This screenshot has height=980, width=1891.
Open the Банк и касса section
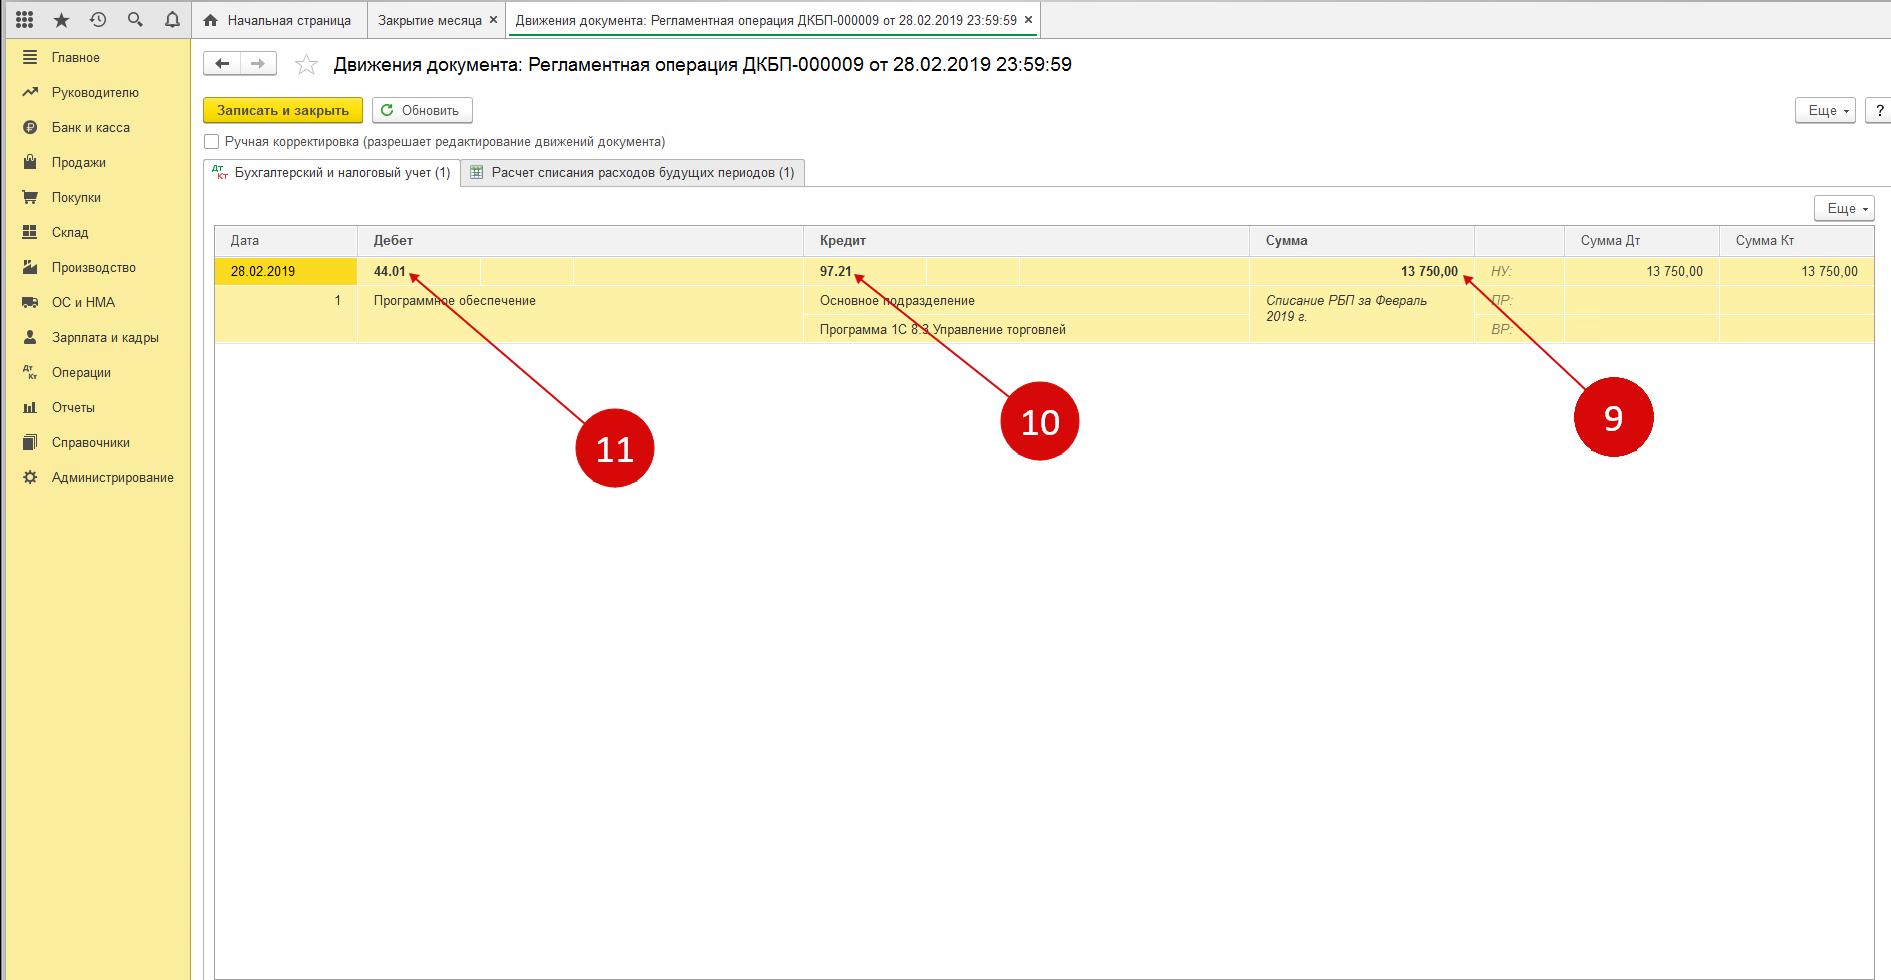(x=91, y=127)
